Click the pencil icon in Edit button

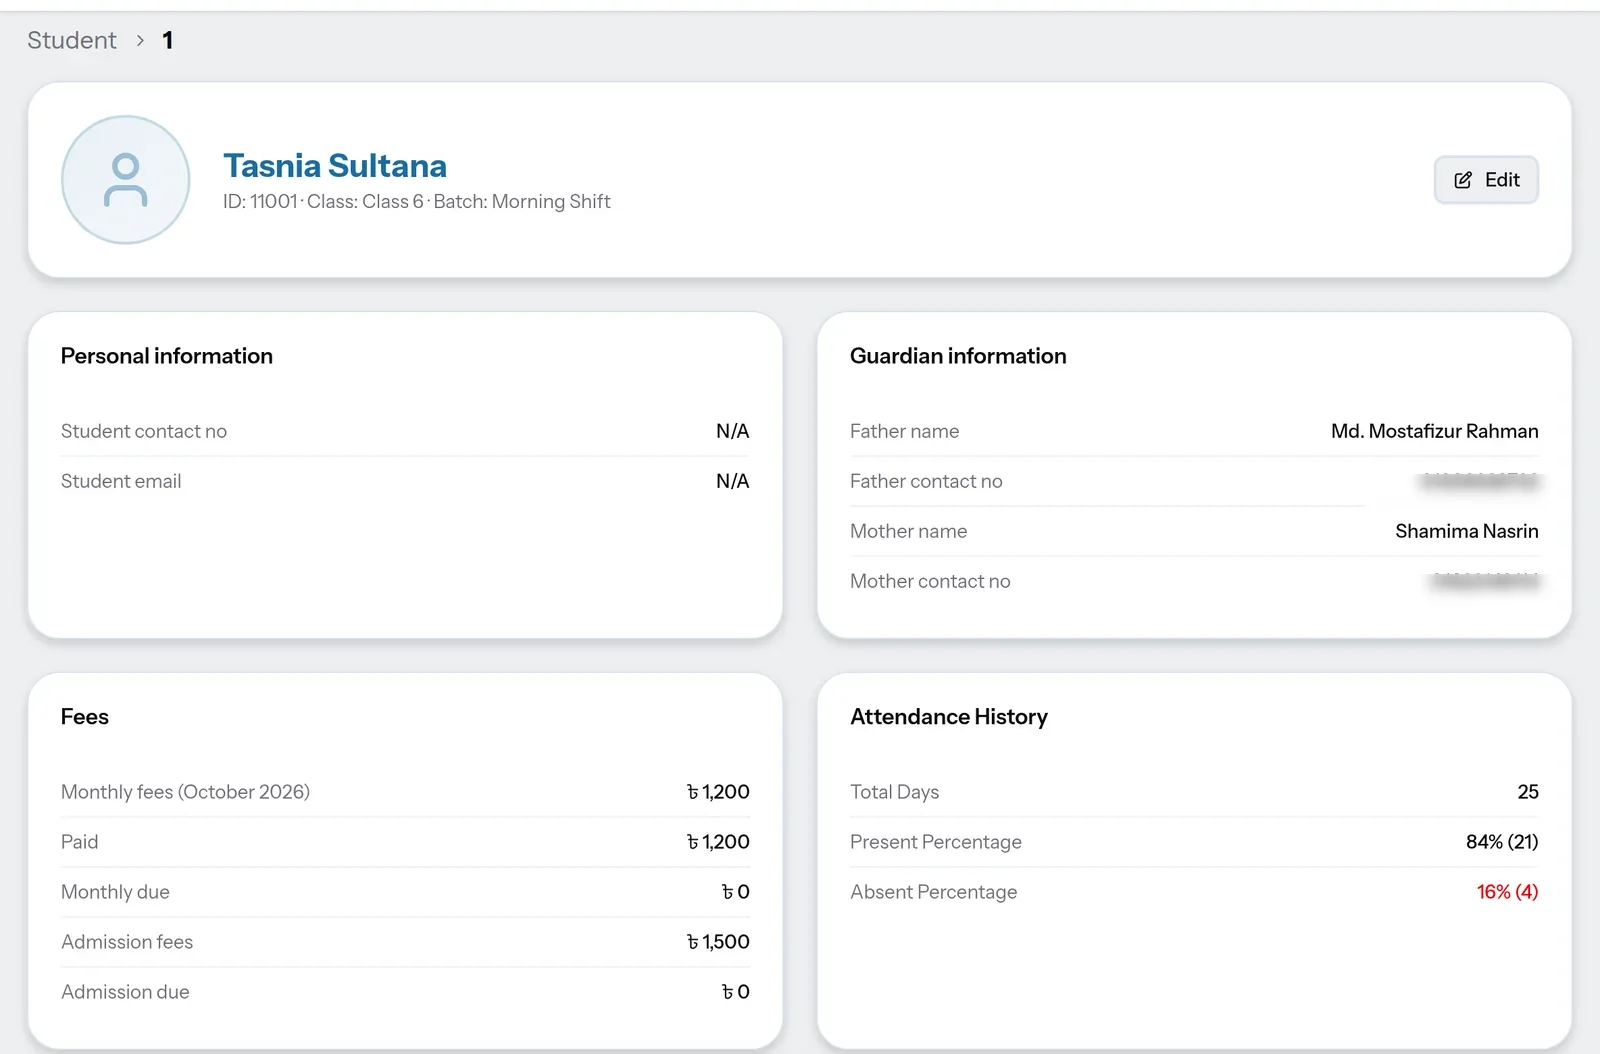(x=1463, y=180)
